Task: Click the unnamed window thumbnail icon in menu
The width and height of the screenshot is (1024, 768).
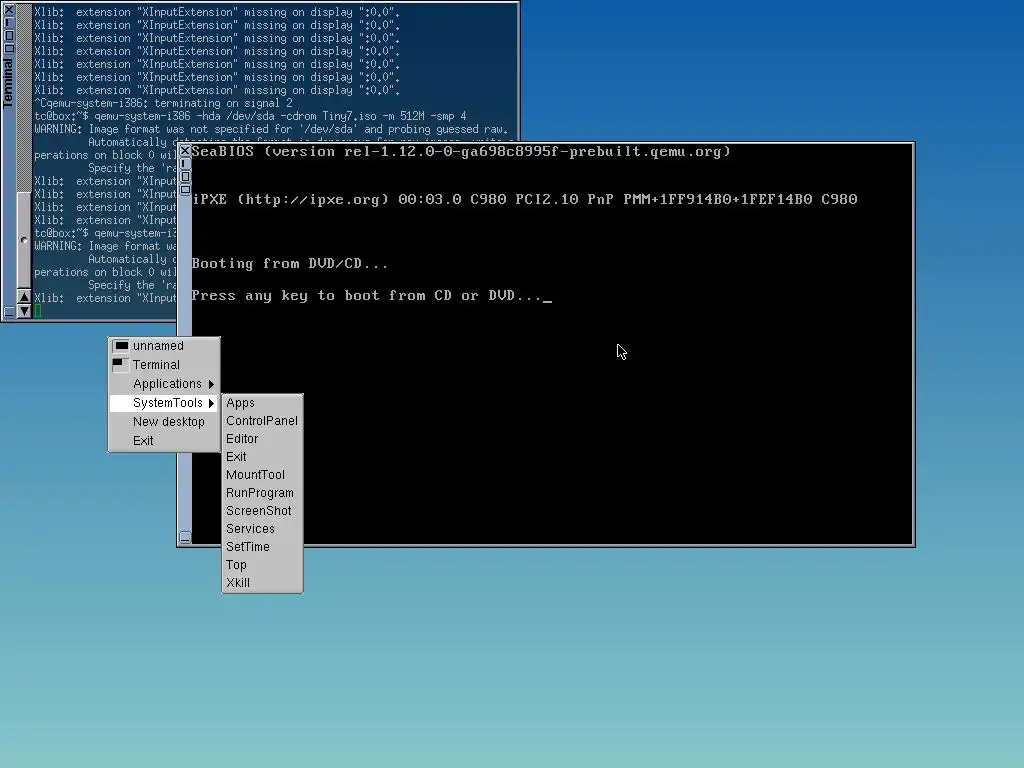Action: pos(121,346)
